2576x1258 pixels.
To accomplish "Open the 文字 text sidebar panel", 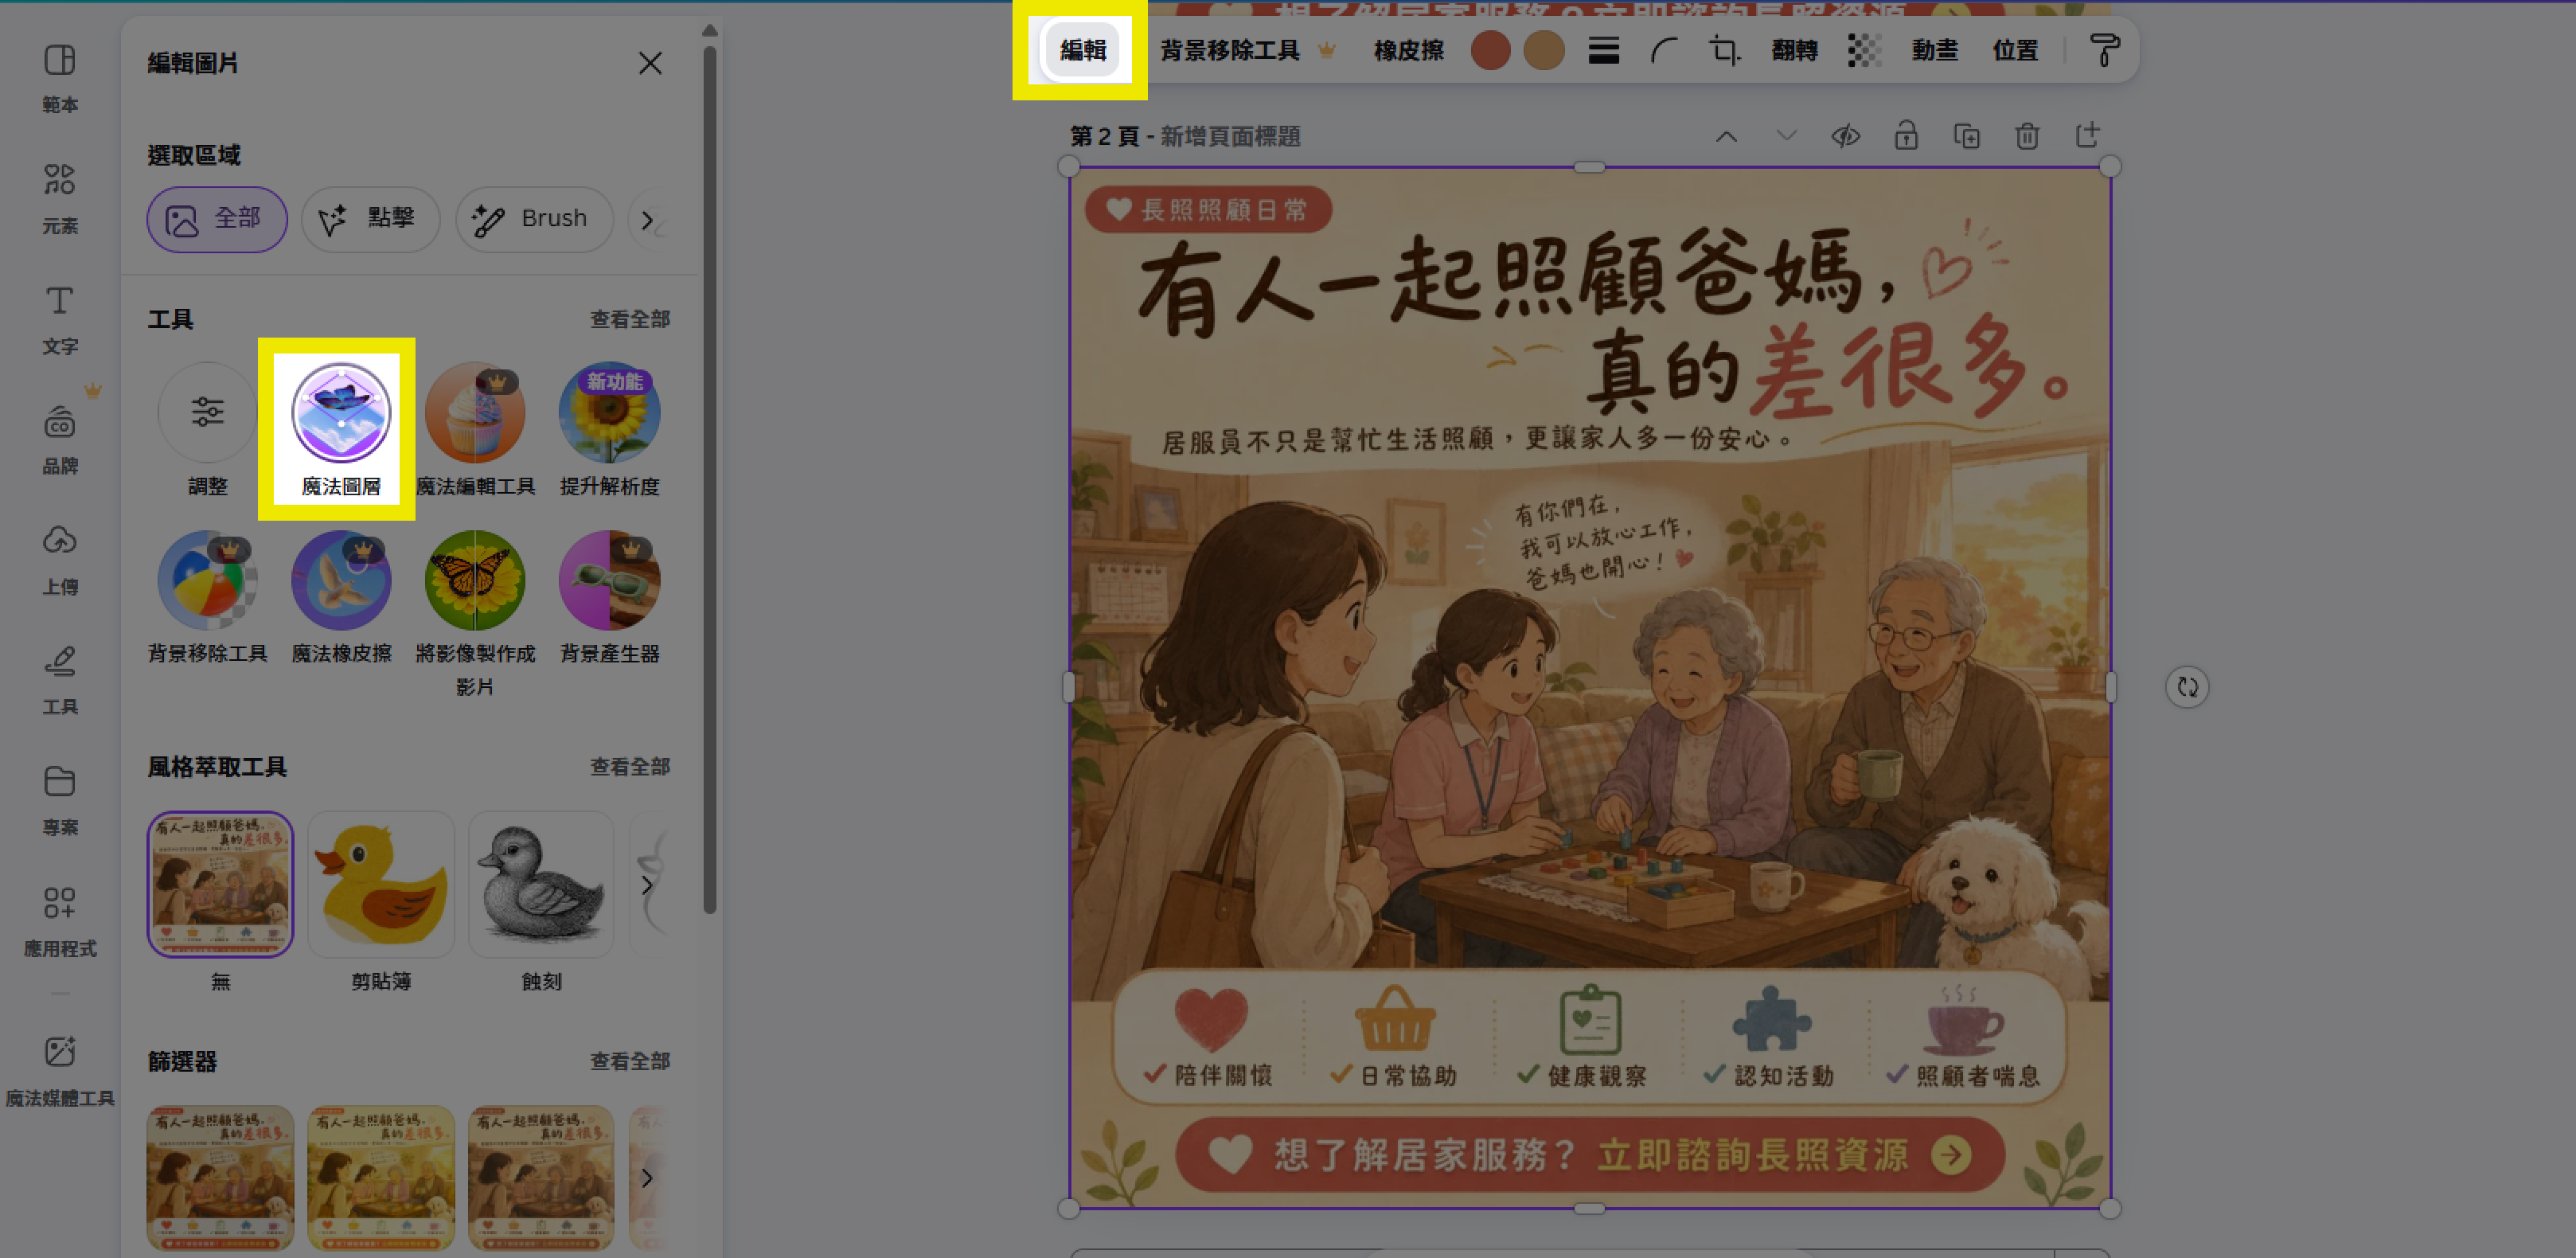I will 60,319.
